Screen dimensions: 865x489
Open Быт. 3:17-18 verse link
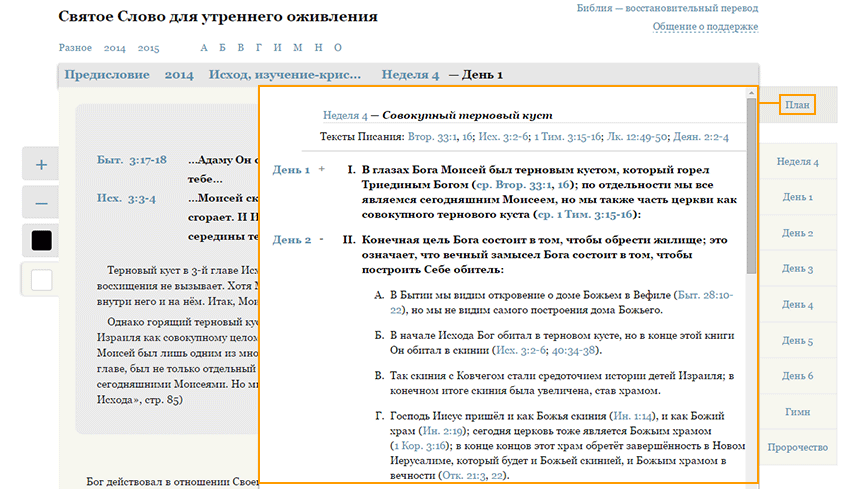tap(132, 160)
